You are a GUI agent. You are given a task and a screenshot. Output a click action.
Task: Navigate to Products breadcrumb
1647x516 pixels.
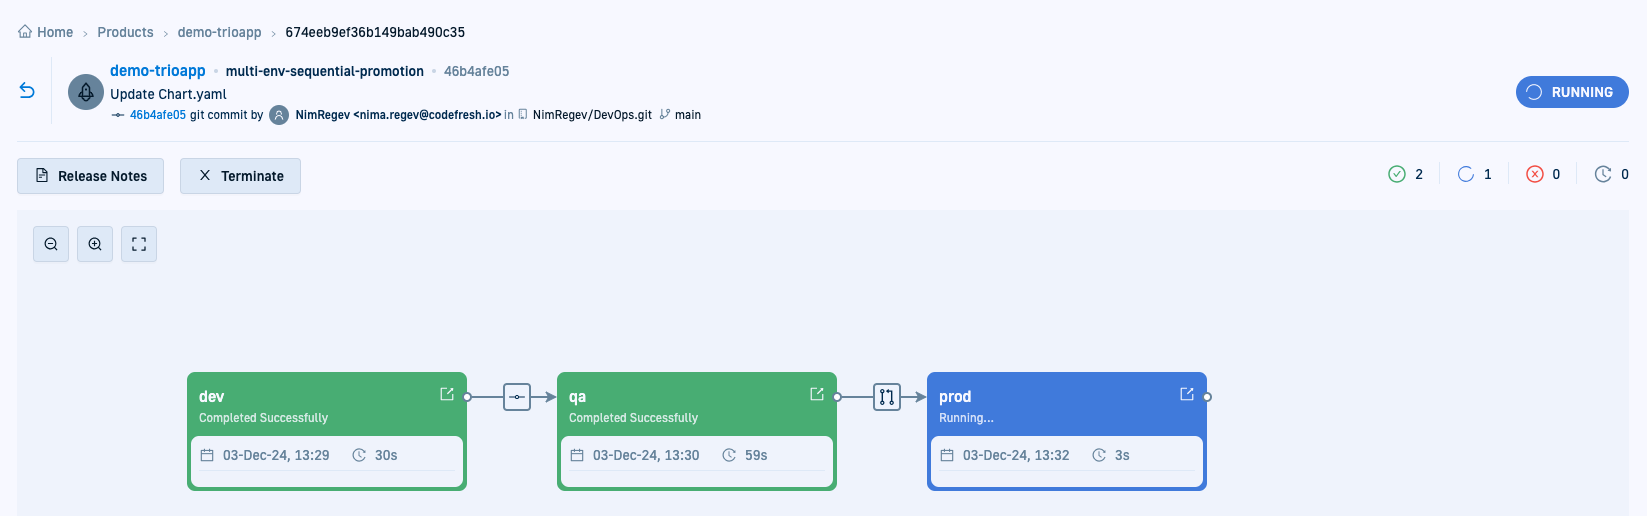(125, 32)
